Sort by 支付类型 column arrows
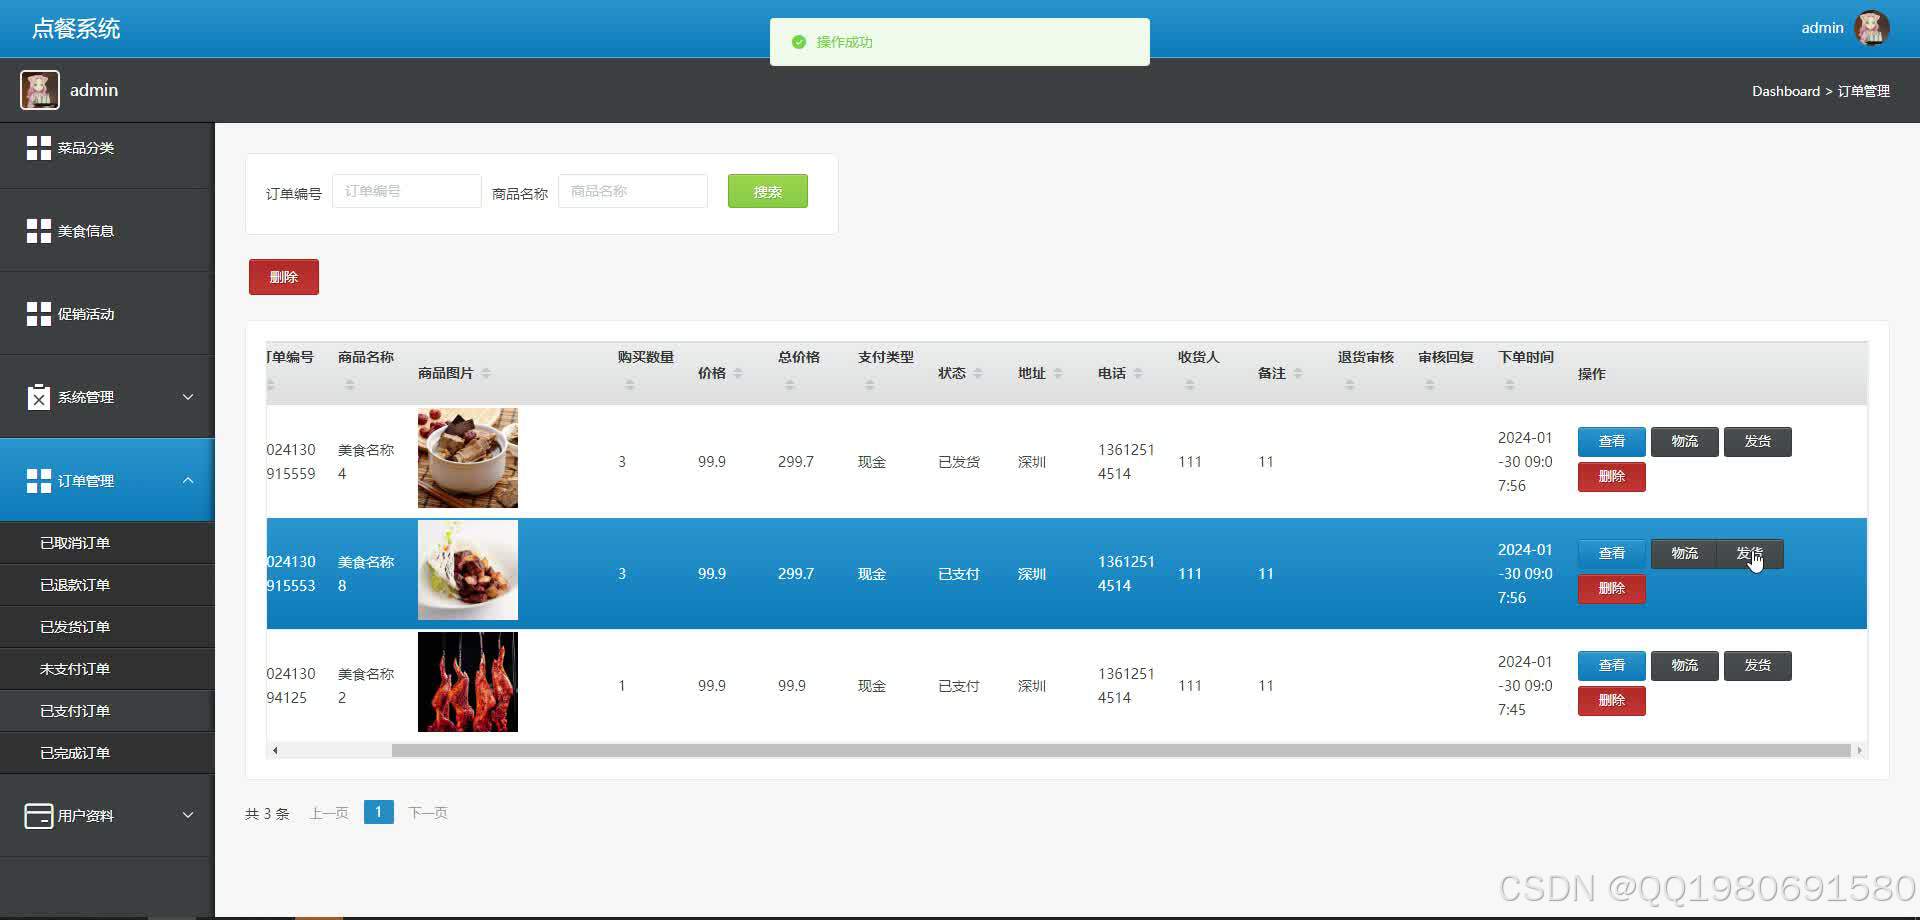Image resolution: width=1920 pixels, height=920 pixels. tap(870, 385)
